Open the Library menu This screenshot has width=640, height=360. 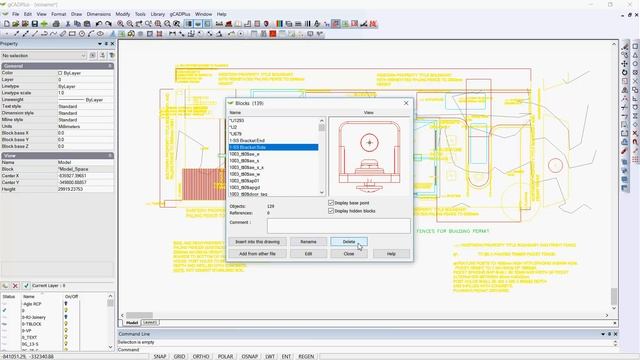coord(158,14)
